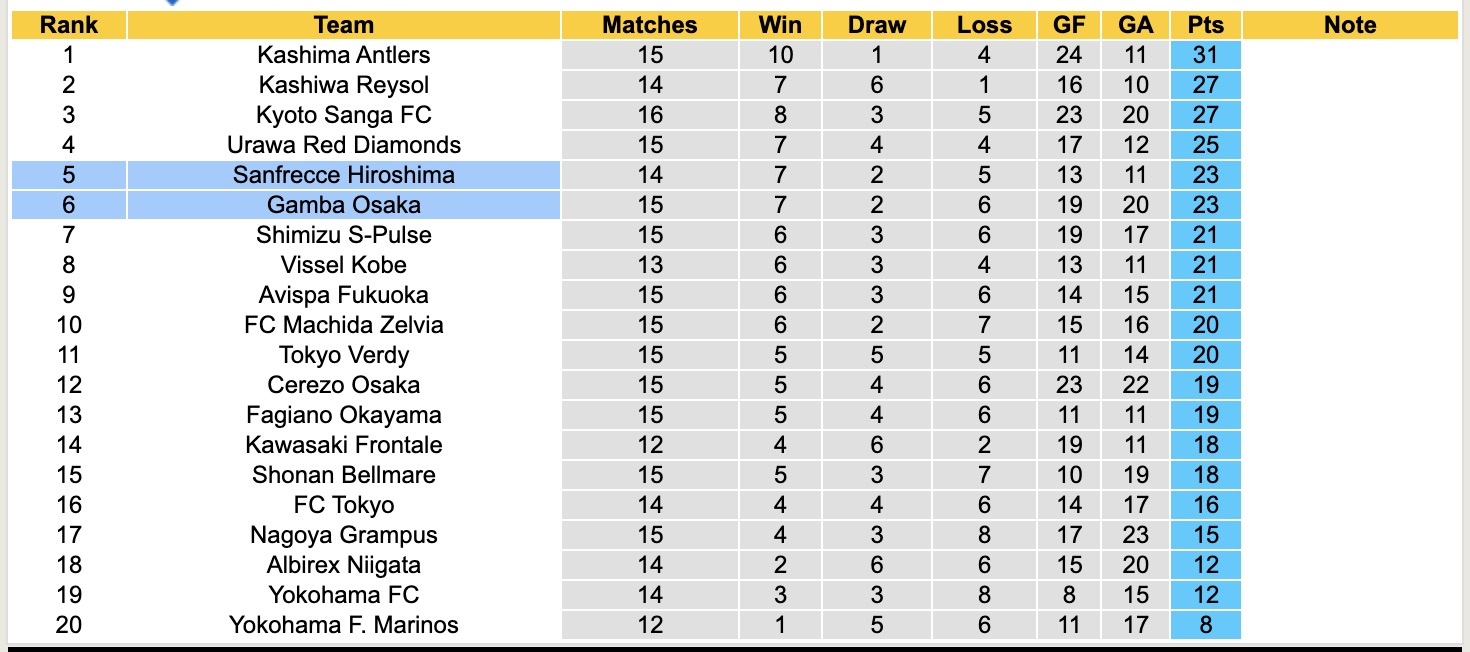Click the Loss column header
The height and width of the screenshot is (652, 1470).
click(984, 25)
